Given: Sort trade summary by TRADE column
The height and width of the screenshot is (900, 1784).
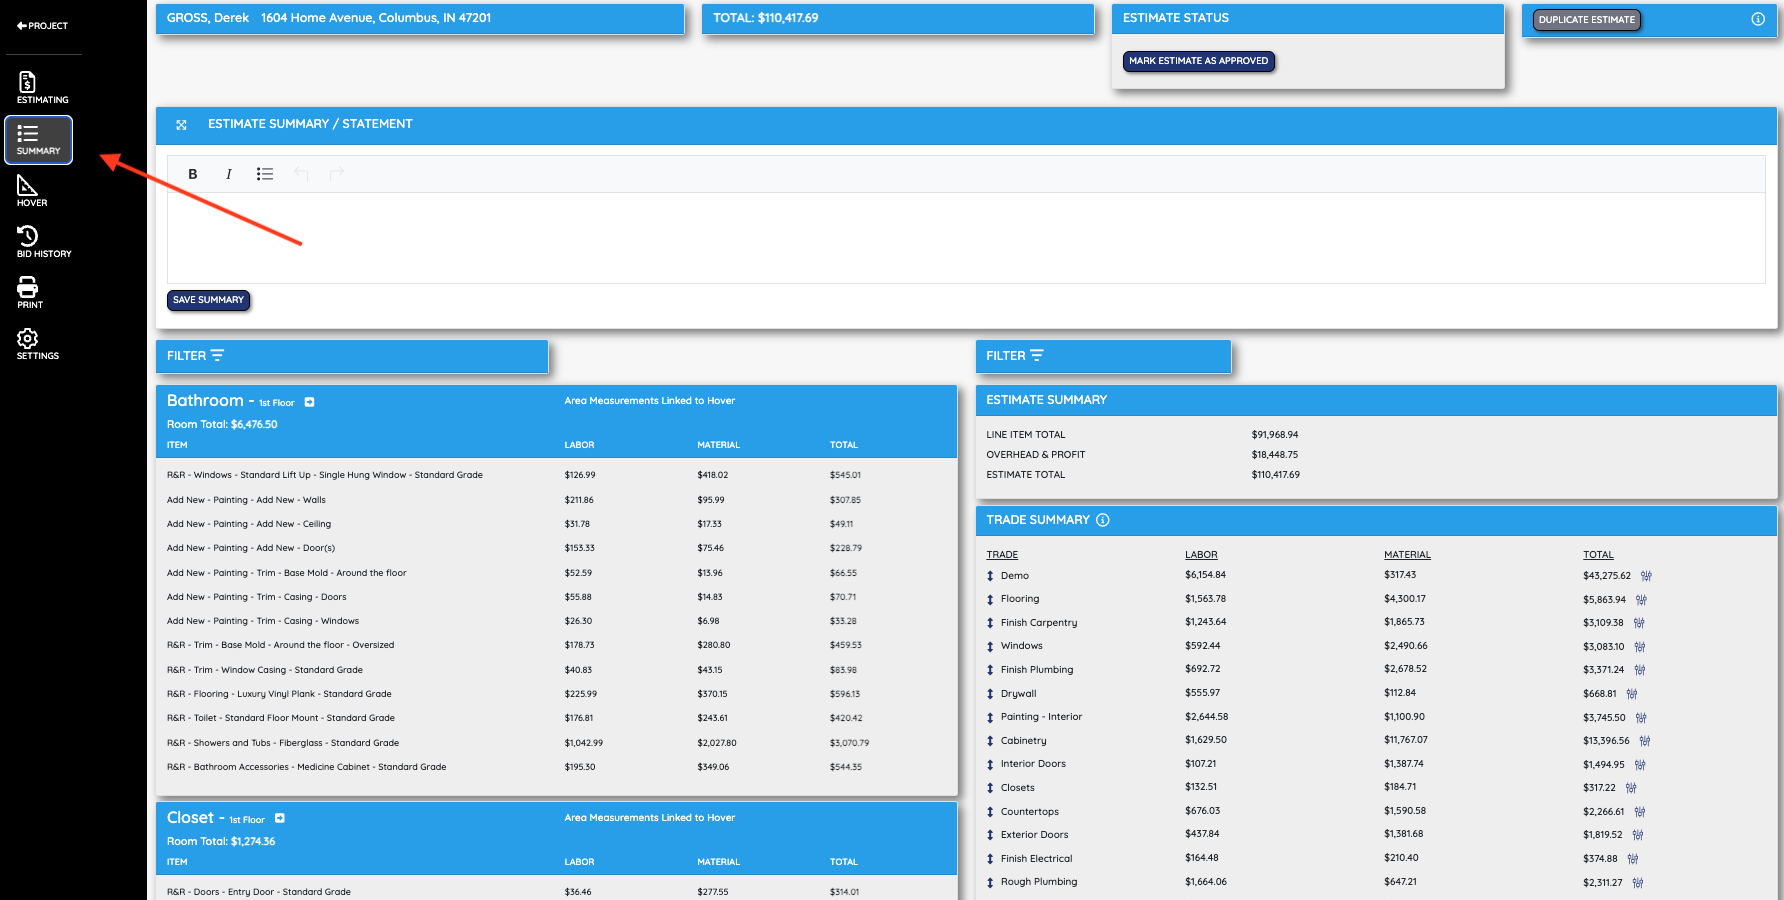Looking at the screenshot, I should coord(1002,555).
